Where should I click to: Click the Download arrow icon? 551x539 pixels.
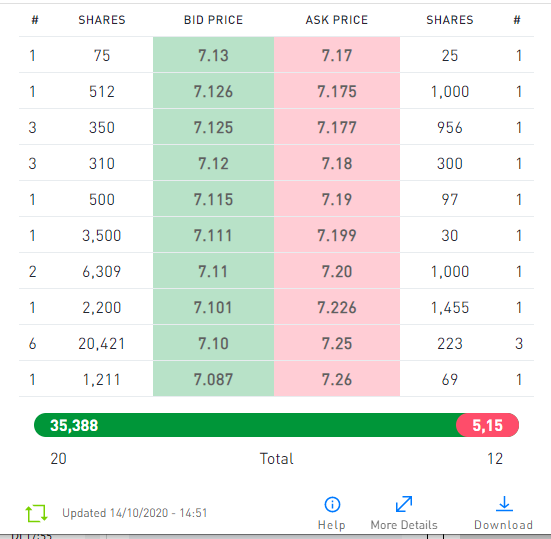tap(504, 504)
